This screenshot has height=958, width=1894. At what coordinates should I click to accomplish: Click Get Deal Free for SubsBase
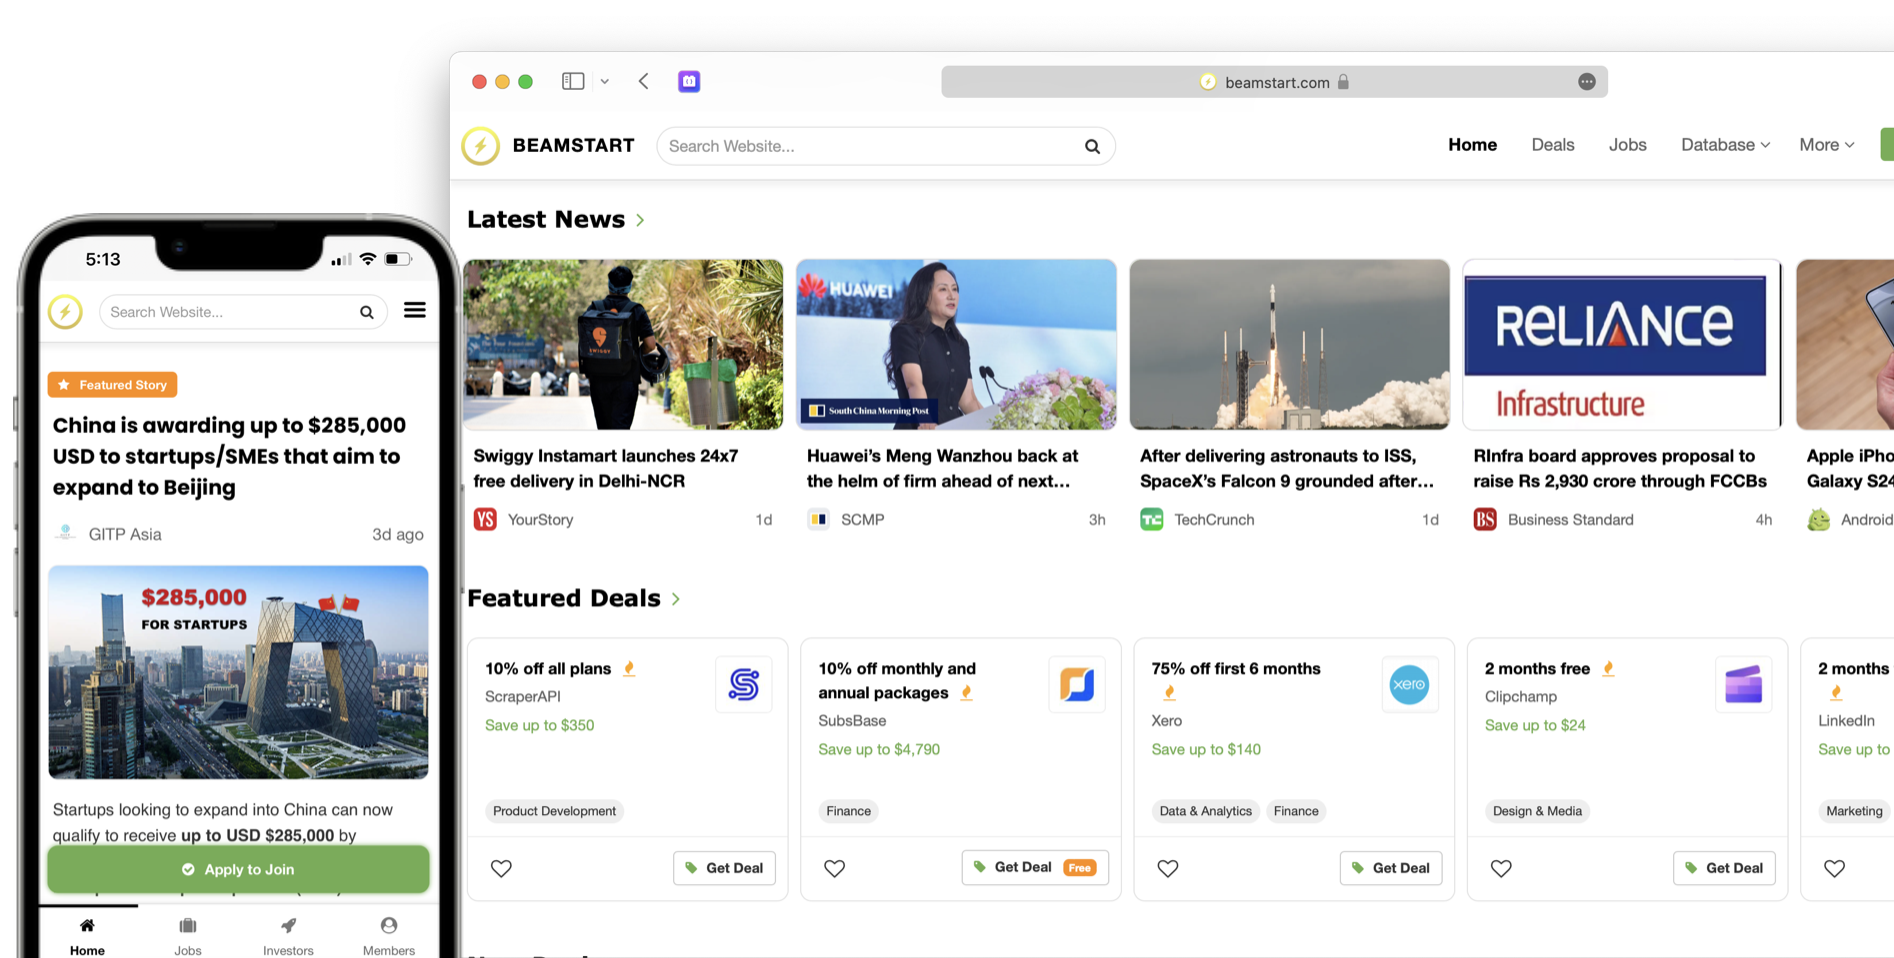pyautogui.click(x=1035, y=867)
